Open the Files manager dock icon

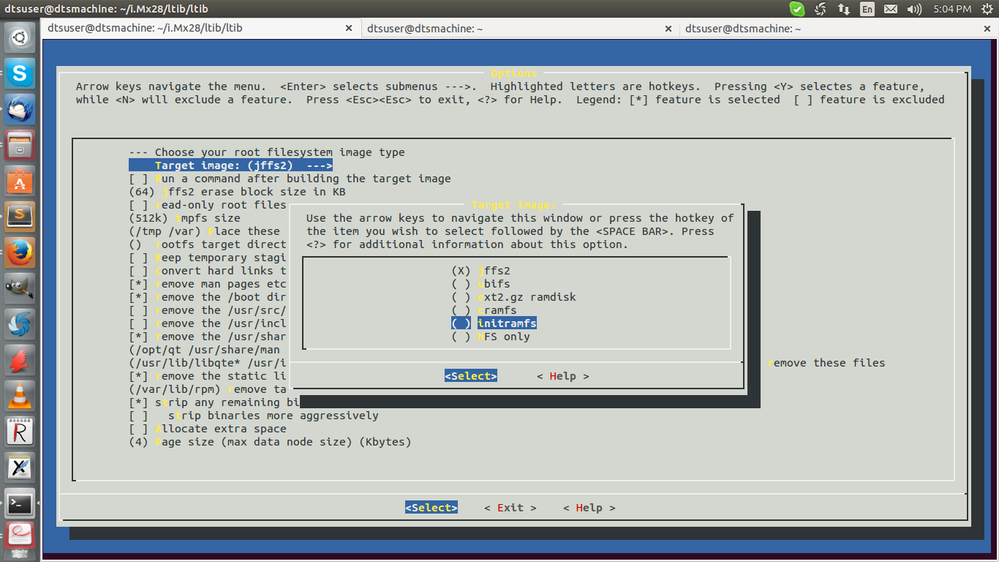(x=20, y=146)
